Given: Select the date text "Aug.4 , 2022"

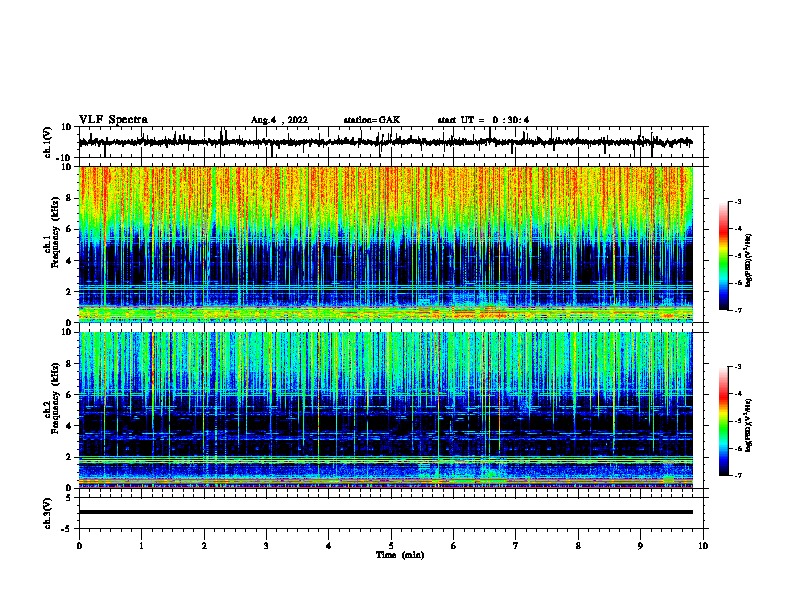Looking at the screenshot, I should click(279, 120).
